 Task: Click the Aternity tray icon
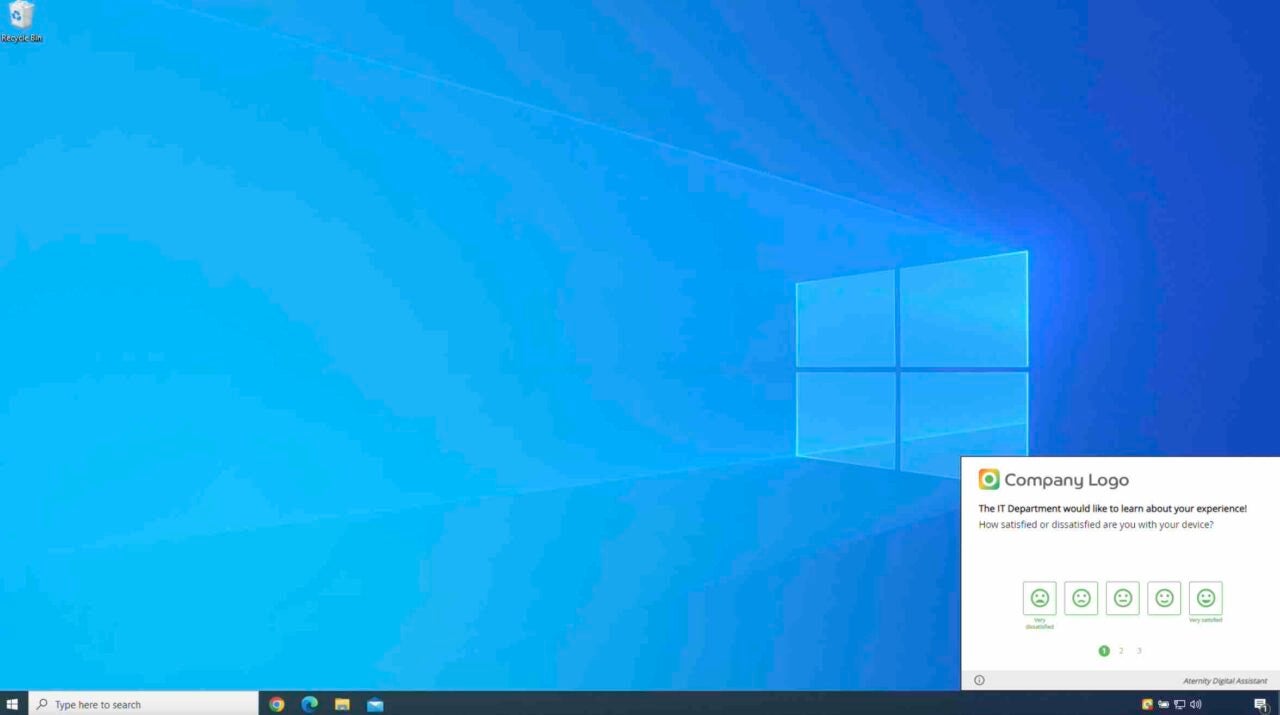click(1147, 704)
